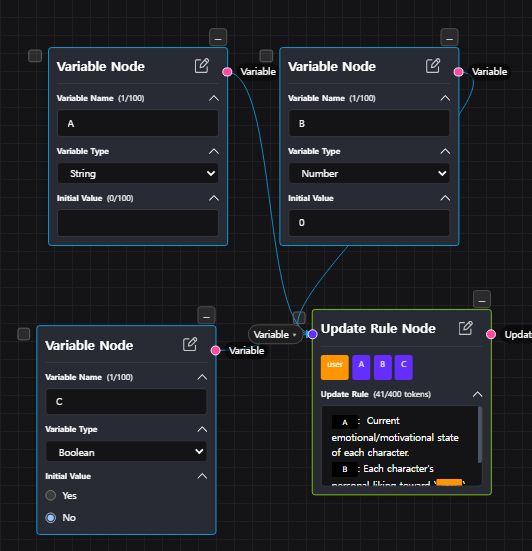The width and height of the screenshot is (532, 551).
Task: Click purple input port of Update Rule Node
Action: click(312, 334)
